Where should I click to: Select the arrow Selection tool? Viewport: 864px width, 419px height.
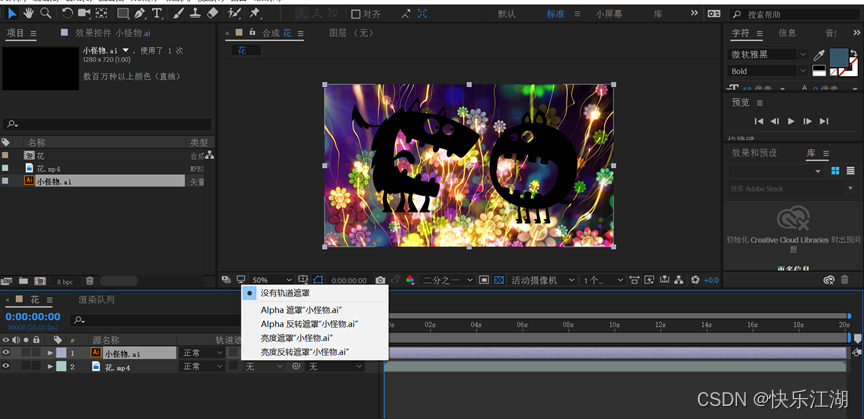(12, 13)
